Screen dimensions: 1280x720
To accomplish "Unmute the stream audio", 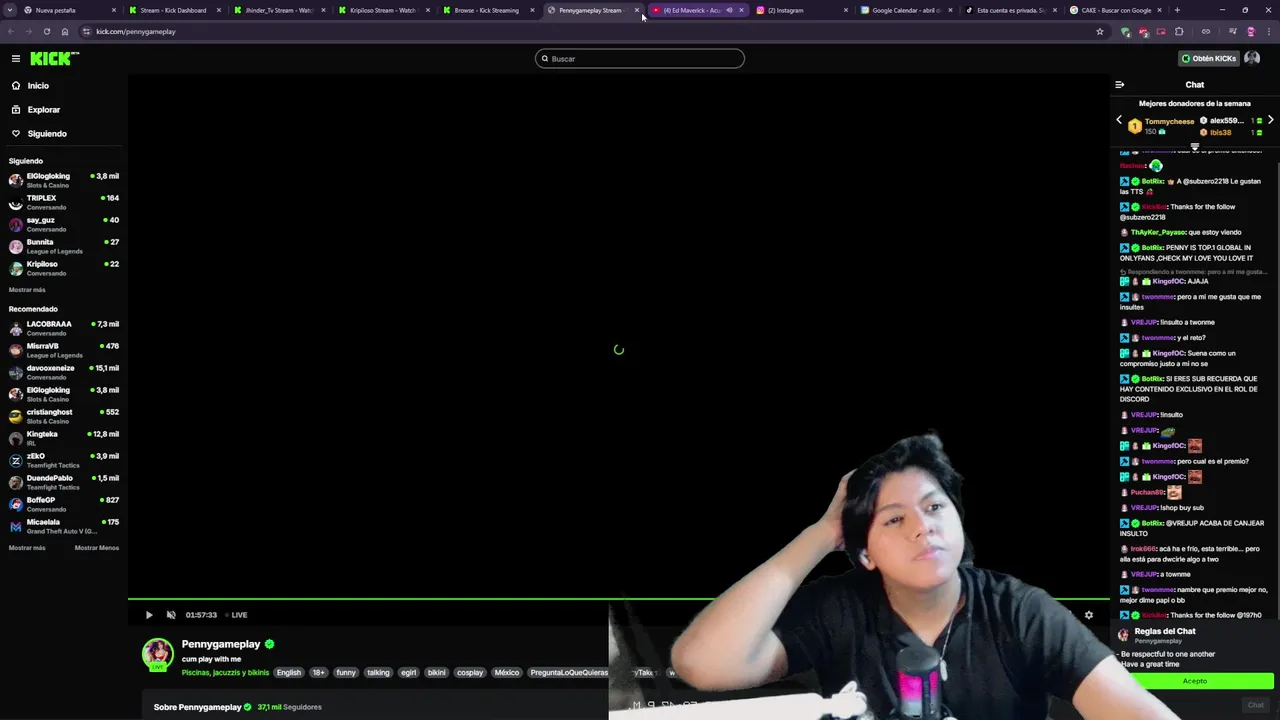I will (x=171, y=615).
